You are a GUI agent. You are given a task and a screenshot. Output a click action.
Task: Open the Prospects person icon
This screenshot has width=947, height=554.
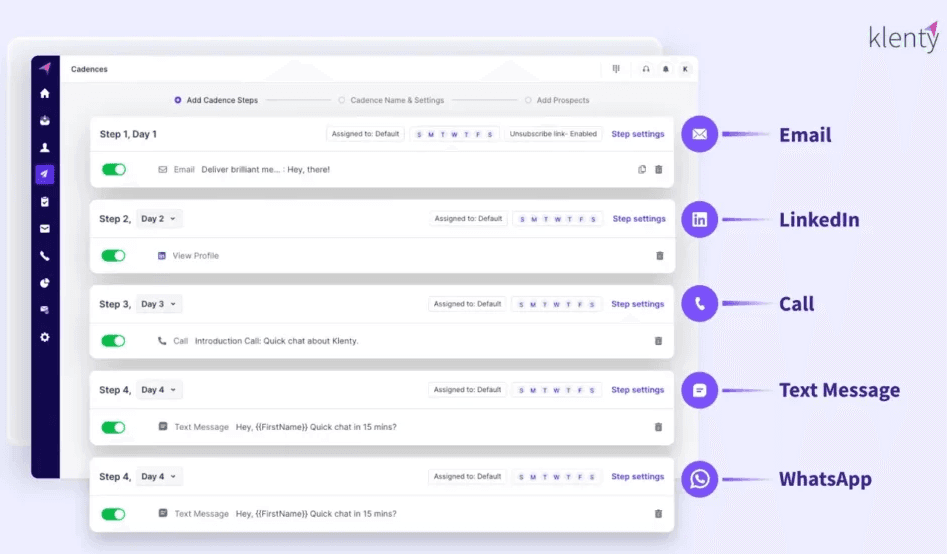(45, 147)
